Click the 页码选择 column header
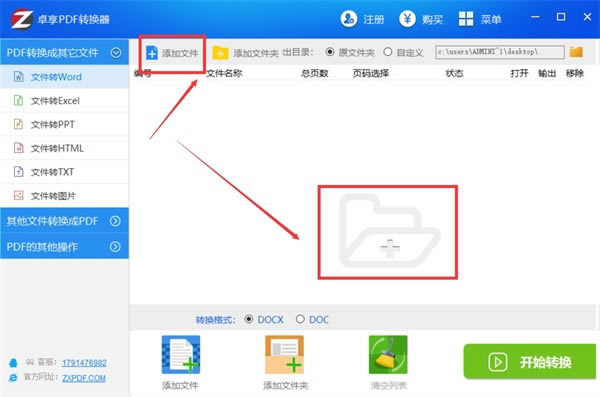 370,73
